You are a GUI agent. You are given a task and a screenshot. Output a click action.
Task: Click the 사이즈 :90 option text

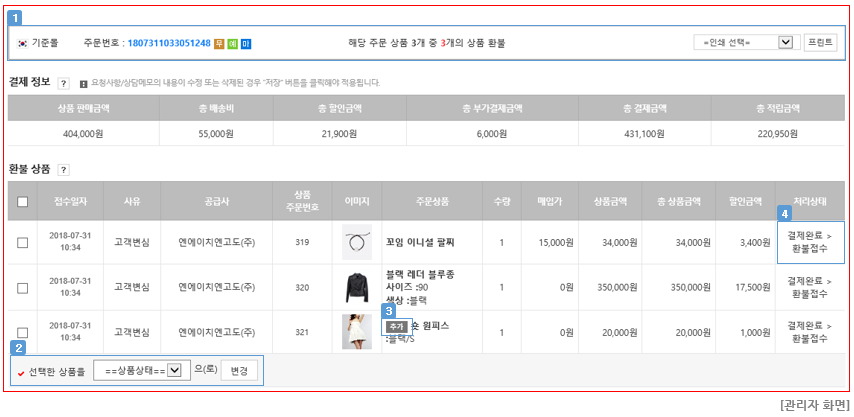(x=407, y=287)
